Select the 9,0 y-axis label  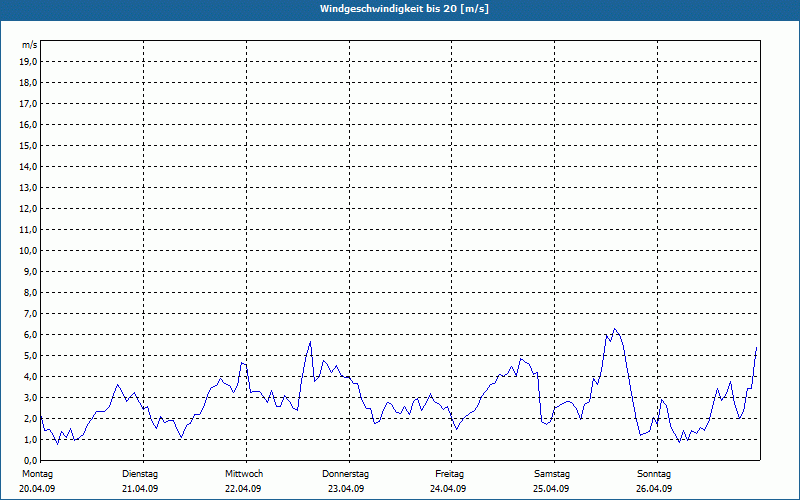pyautogui.click(x=30, y=271)
